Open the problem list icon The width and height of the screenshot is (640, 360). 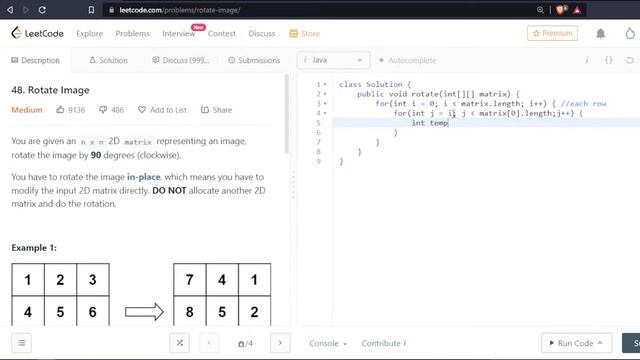[22, 343]
